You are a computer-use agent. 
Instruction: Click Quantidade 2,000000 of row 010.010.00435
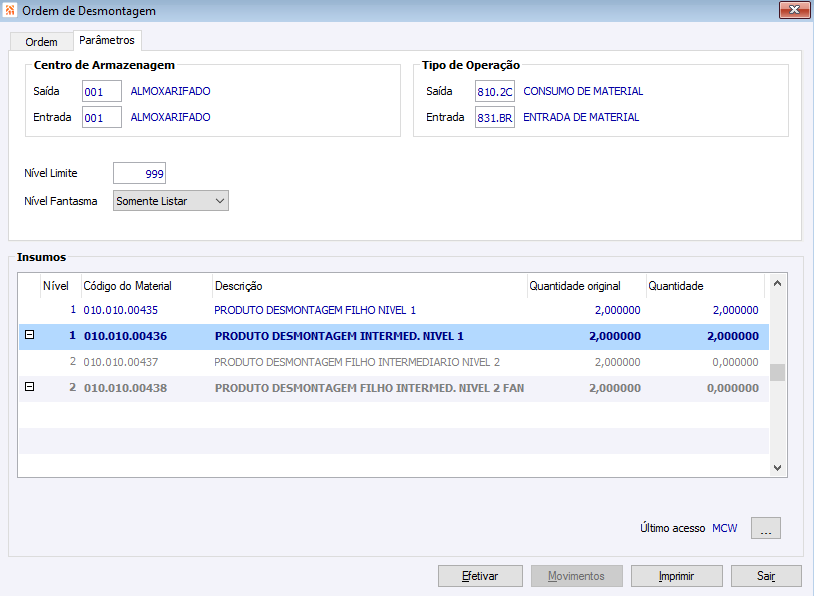pyautogui.click(x=735, y=310)
